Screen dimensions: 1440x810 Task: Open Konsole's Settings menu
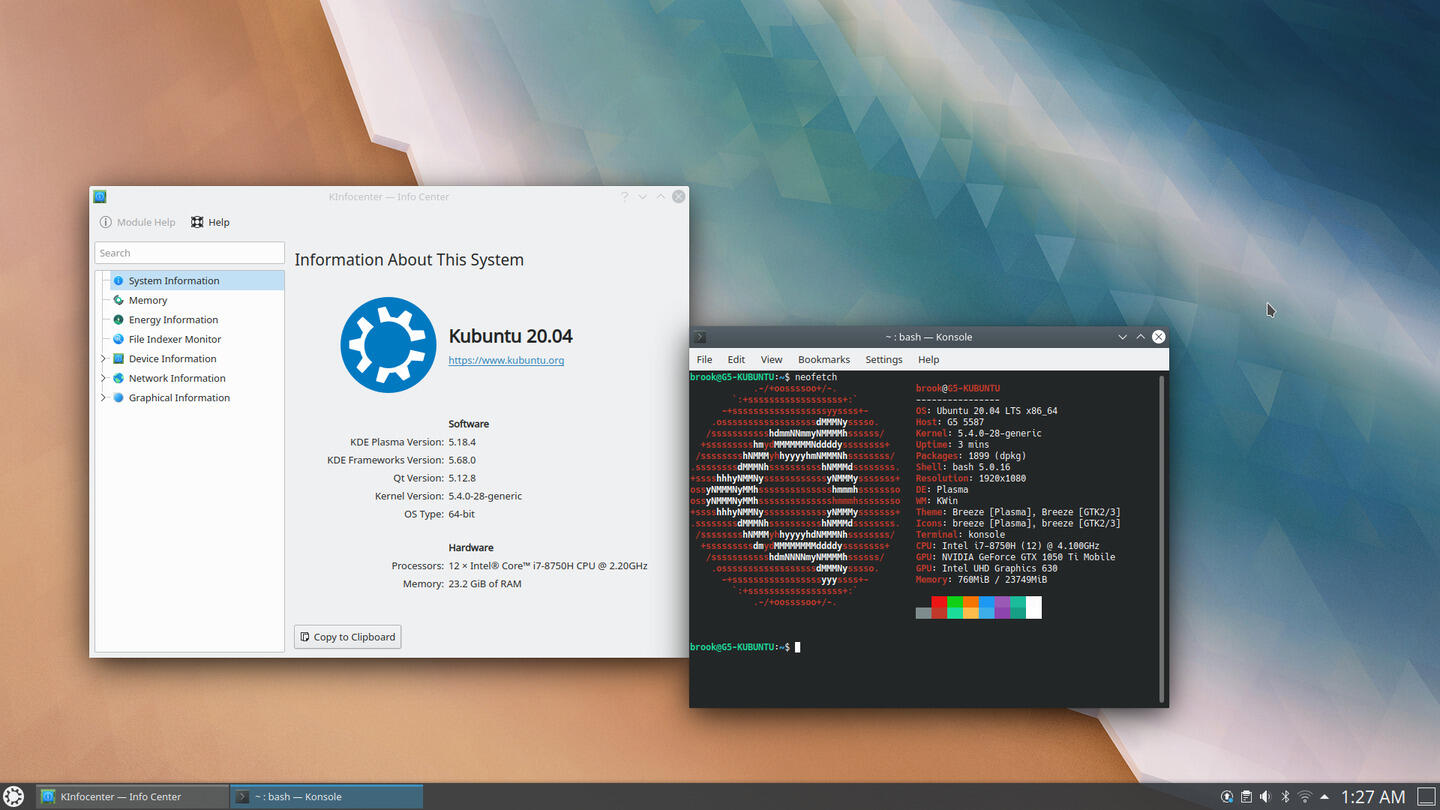pos(884,359)
